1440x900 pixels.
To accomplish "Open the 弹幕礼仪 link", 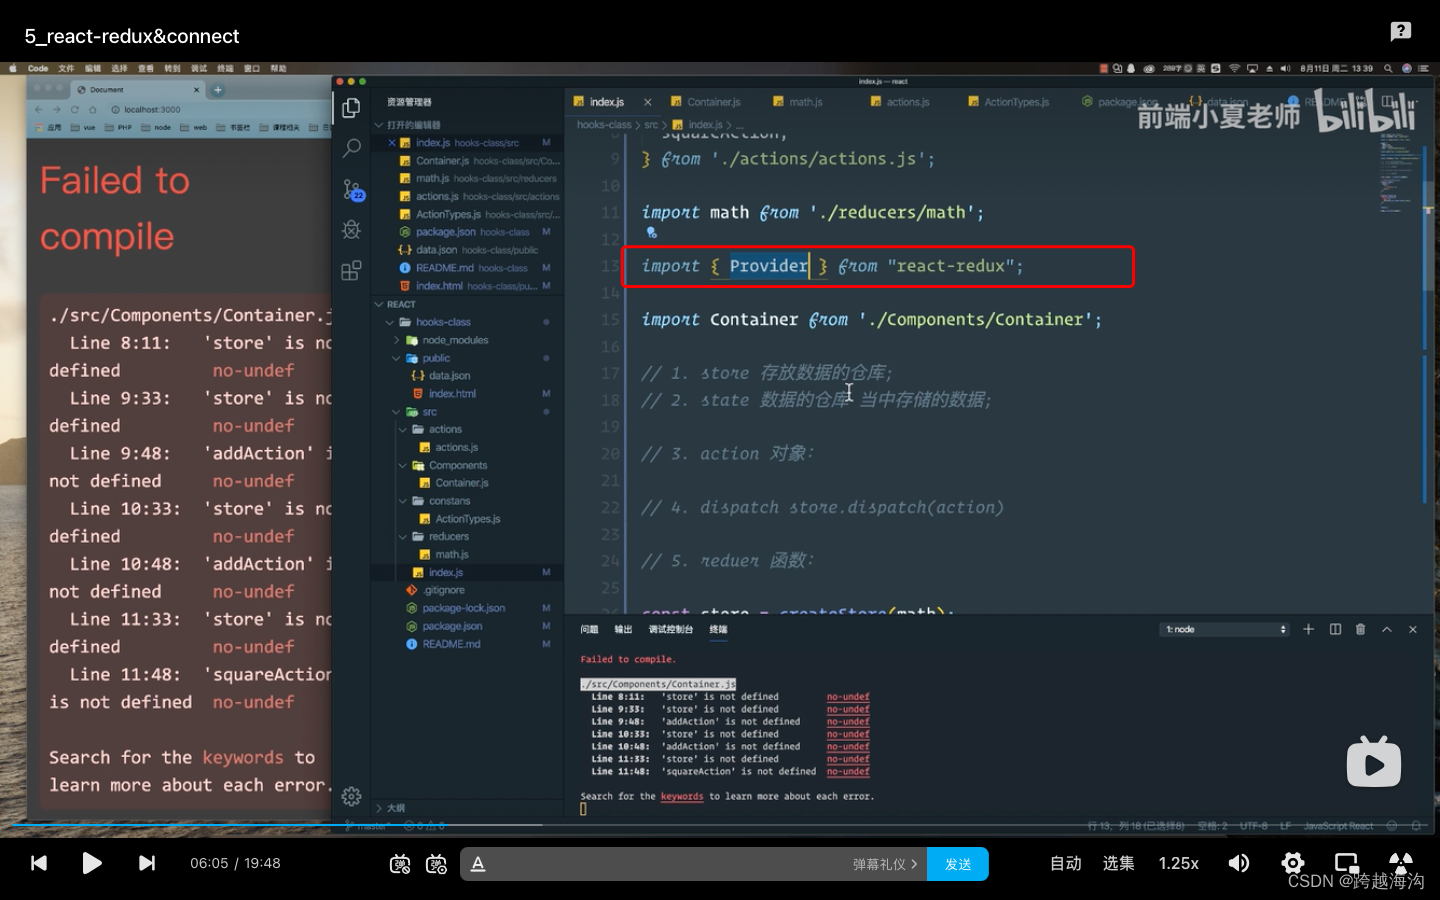I will pyautogui.click(x=884, y=864).
